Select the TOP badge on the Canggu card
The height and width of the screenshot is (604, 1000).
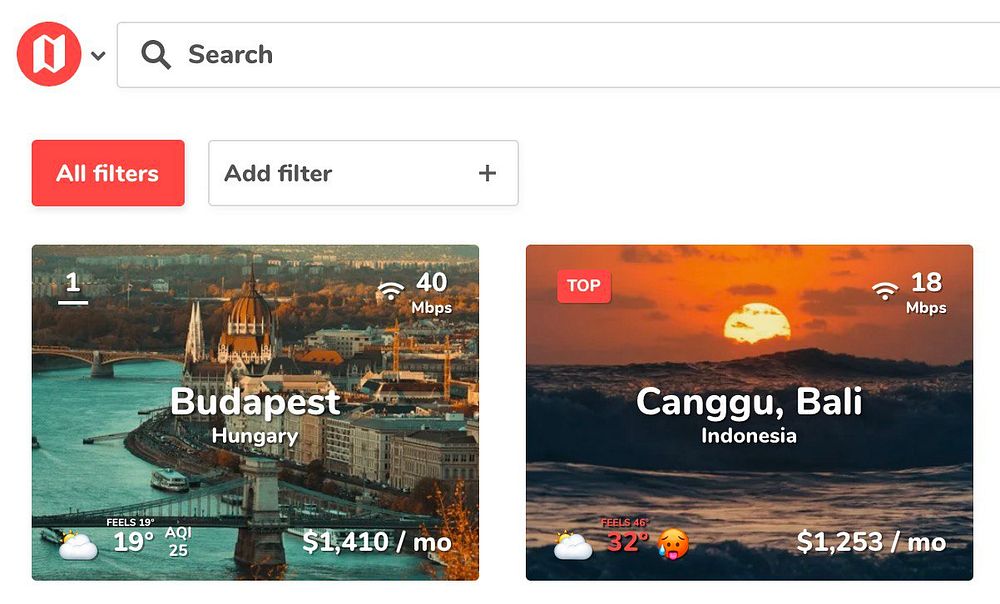pyautogui.click(x=584, y=286)
